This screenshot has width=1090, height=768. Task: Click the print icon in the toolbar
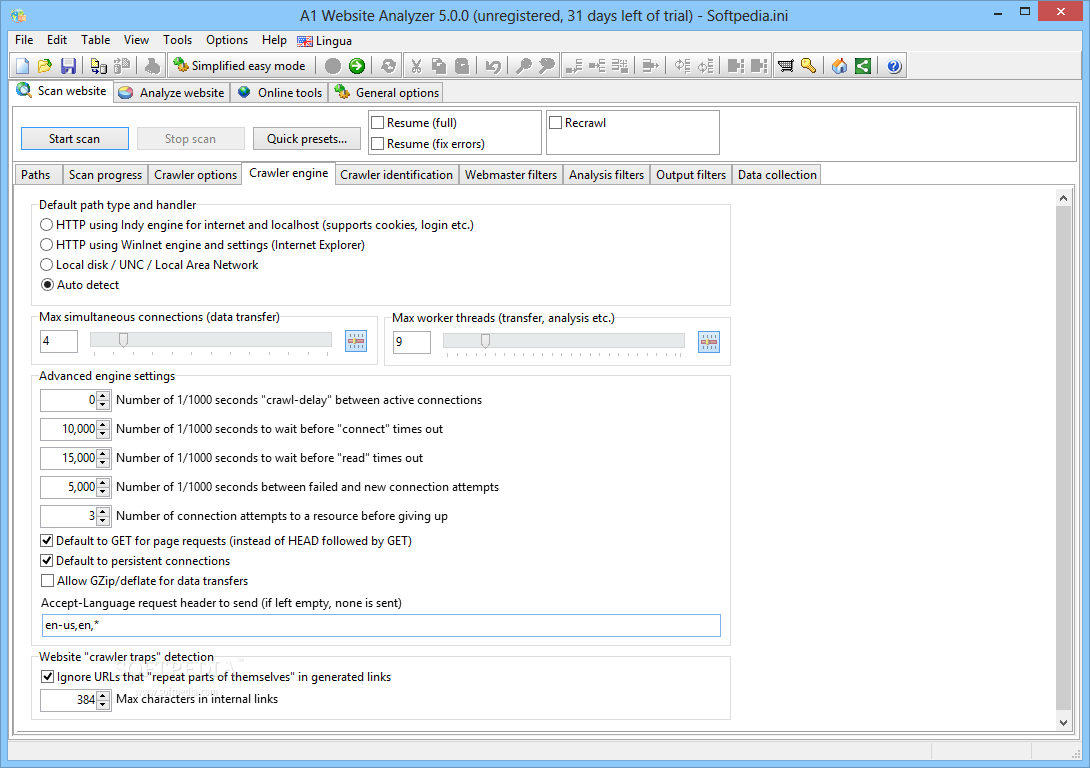pyautogui.click(x=152, y=66)
